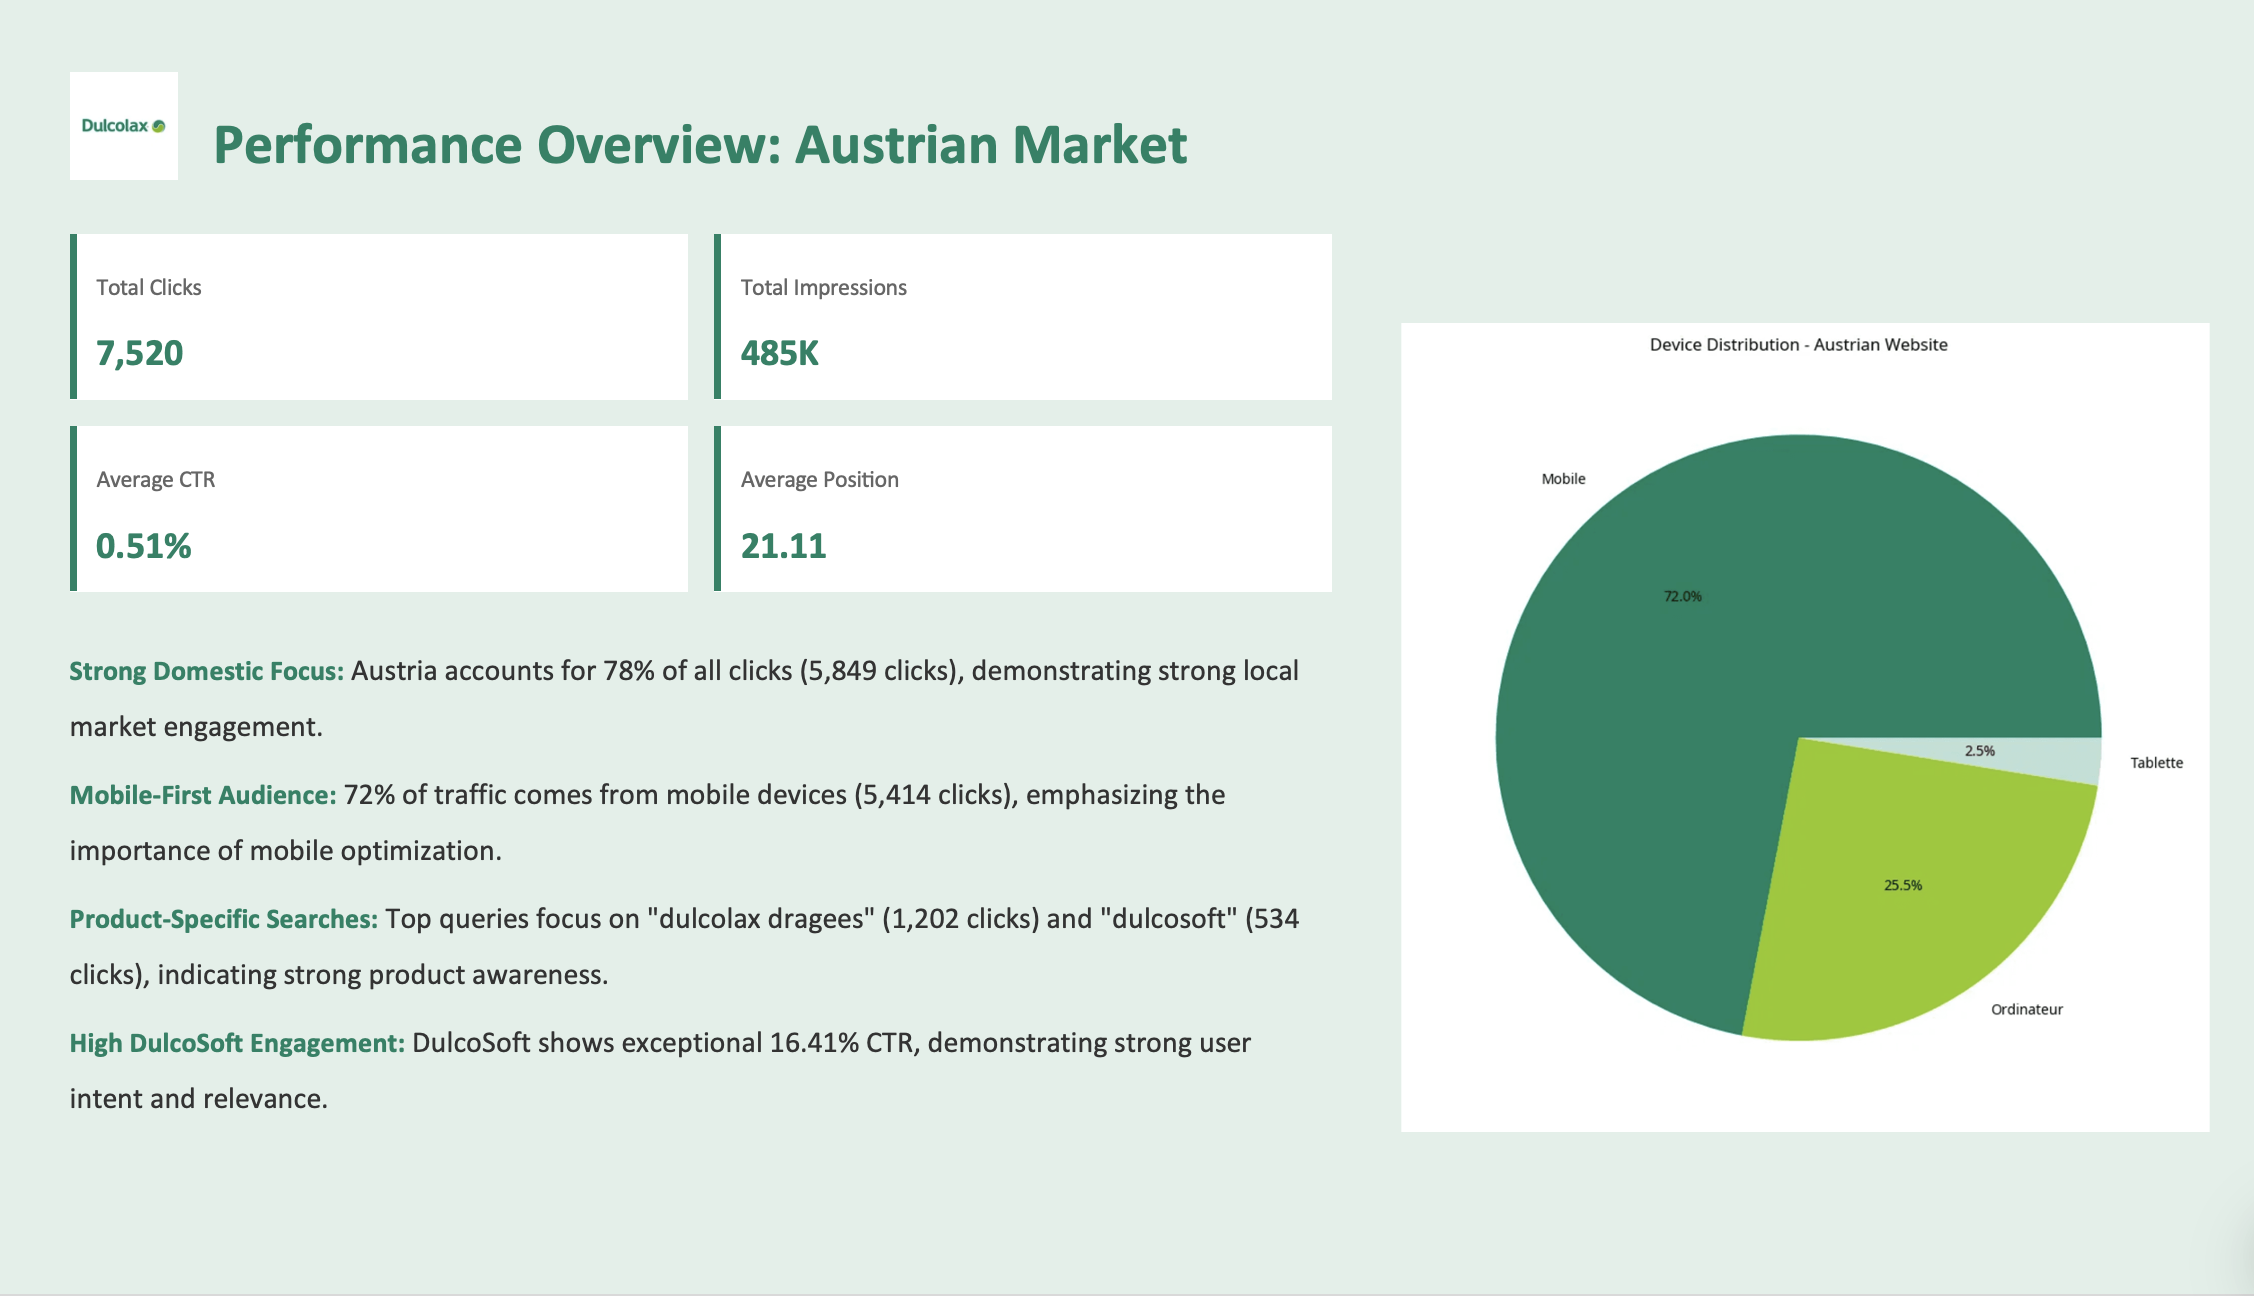Click the 2.5% label in the chart
The height and width of the screenshot is (1296, 2254).
pyautogui.click(x=1980, y=751)
